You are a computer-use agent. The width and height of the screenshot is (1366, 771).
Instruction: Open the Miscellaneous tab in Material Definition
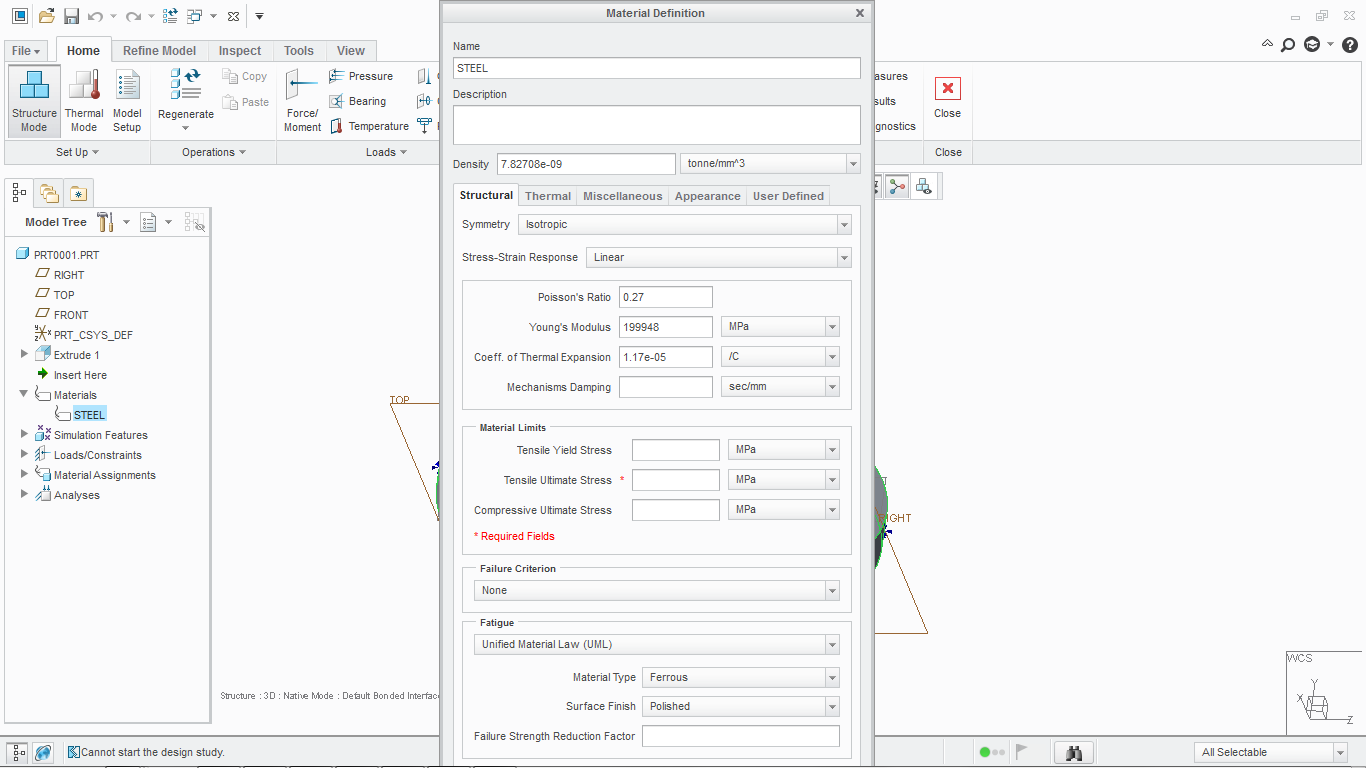(x=623, y=196)
